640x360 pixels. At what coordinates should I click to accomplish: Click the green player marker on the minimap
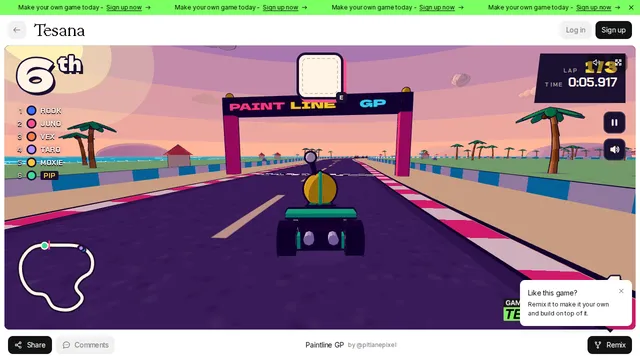tap(44, 246)
